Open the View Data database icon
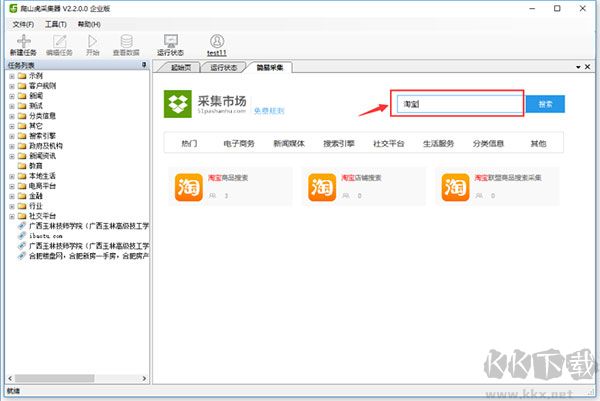 pos(126,41)
